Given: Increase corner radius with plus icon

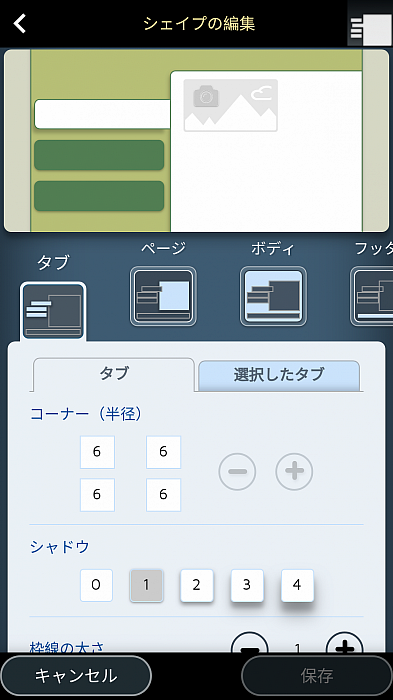Looking at the screenshot, I should (294, 471).
